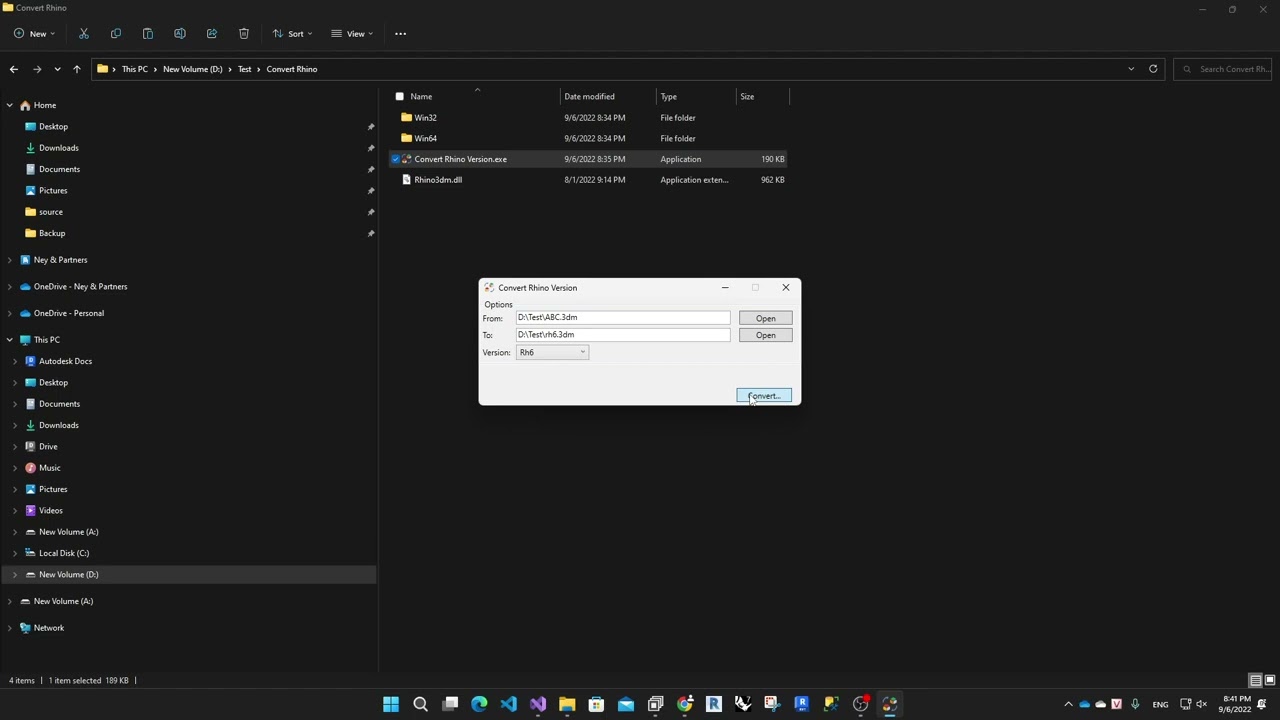Go up one folder level arrow
The width and height of the screenshot is (1280, 720).
tap(77, 69)
